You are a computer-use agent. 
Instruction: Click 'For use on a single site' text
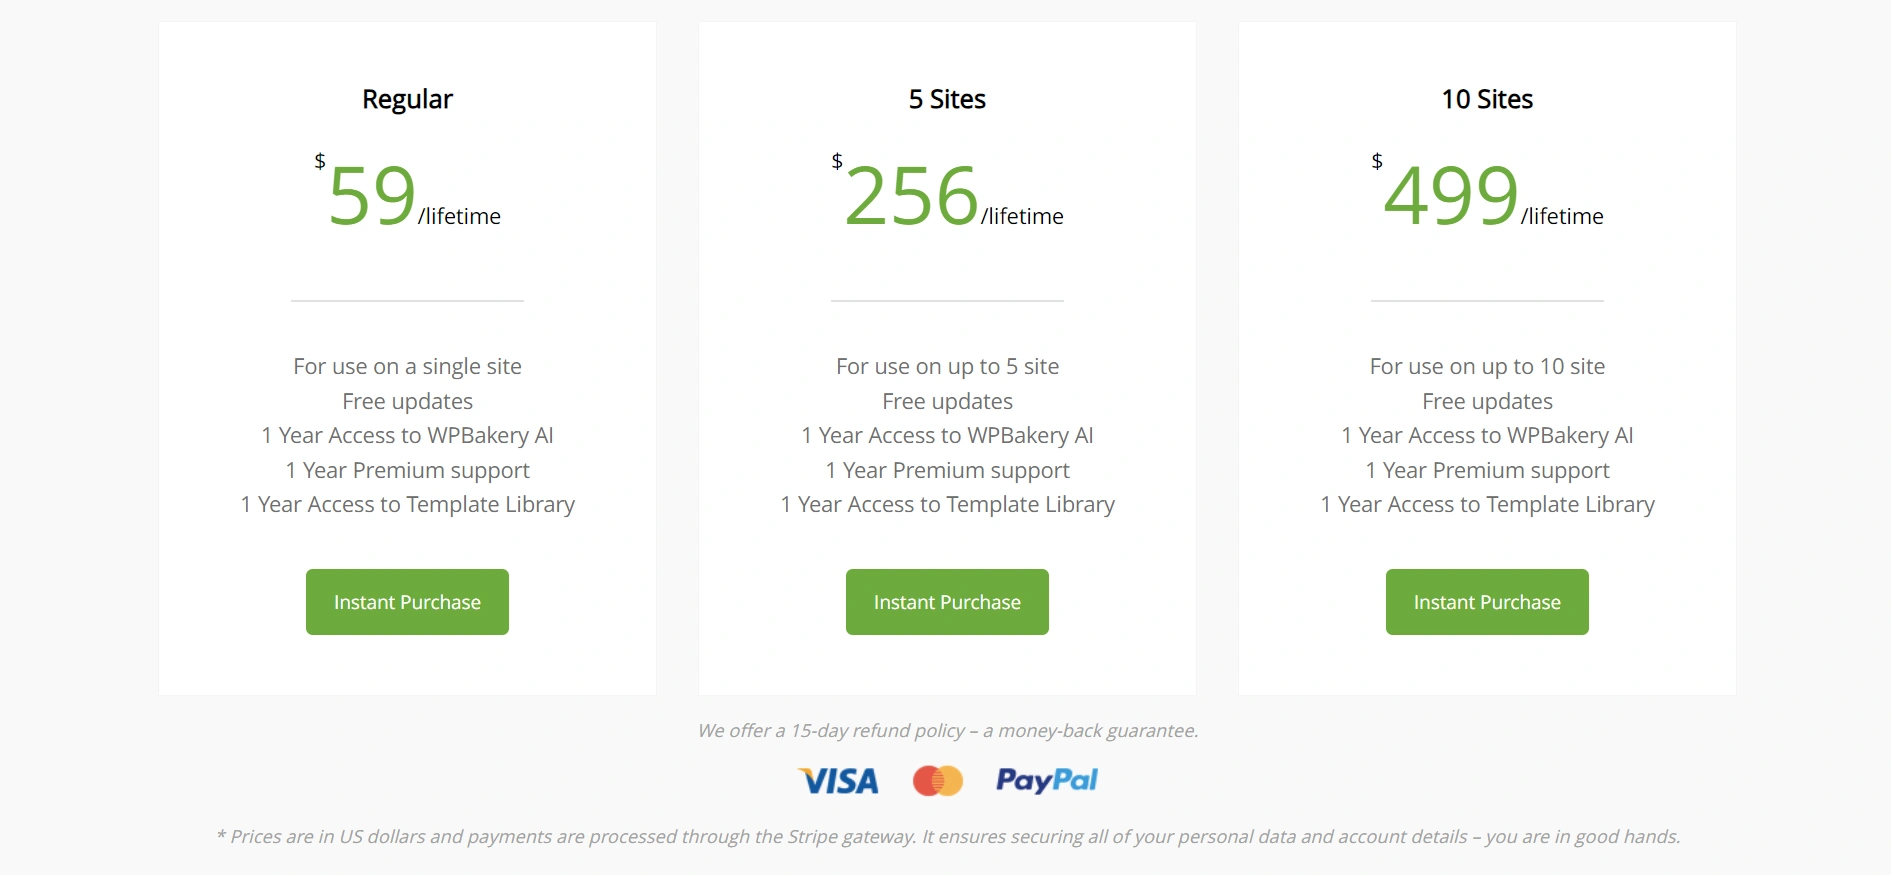click(406, 366)
